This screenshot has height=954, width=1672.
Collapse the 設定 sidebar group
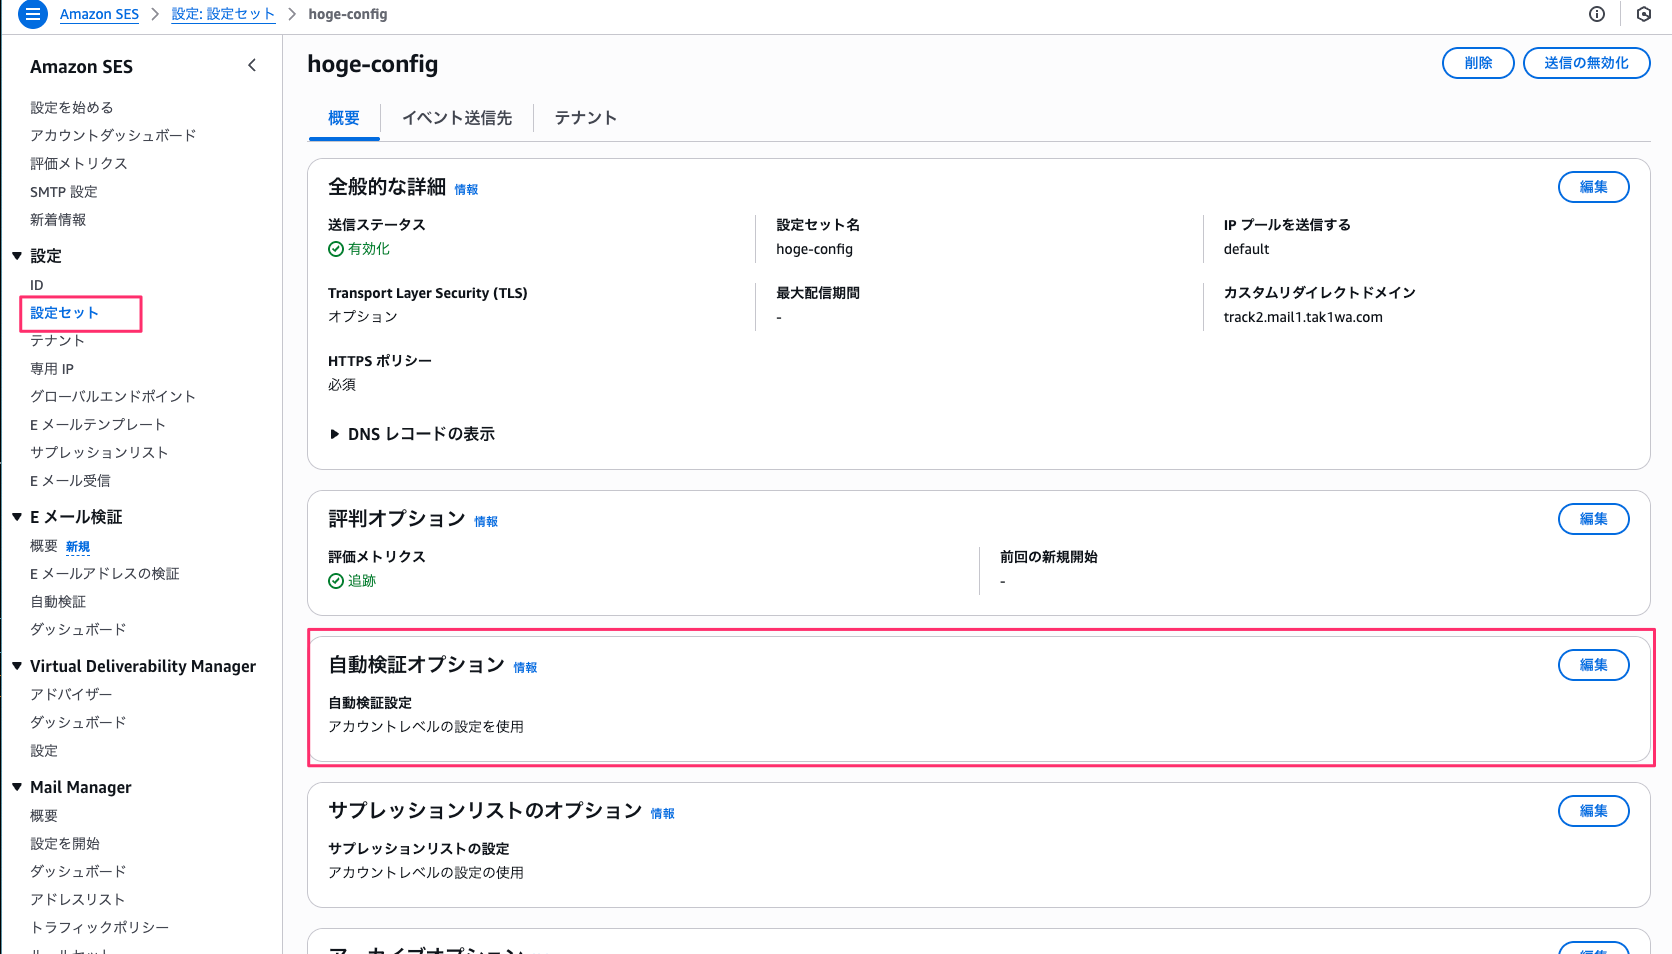pos(17,256)
